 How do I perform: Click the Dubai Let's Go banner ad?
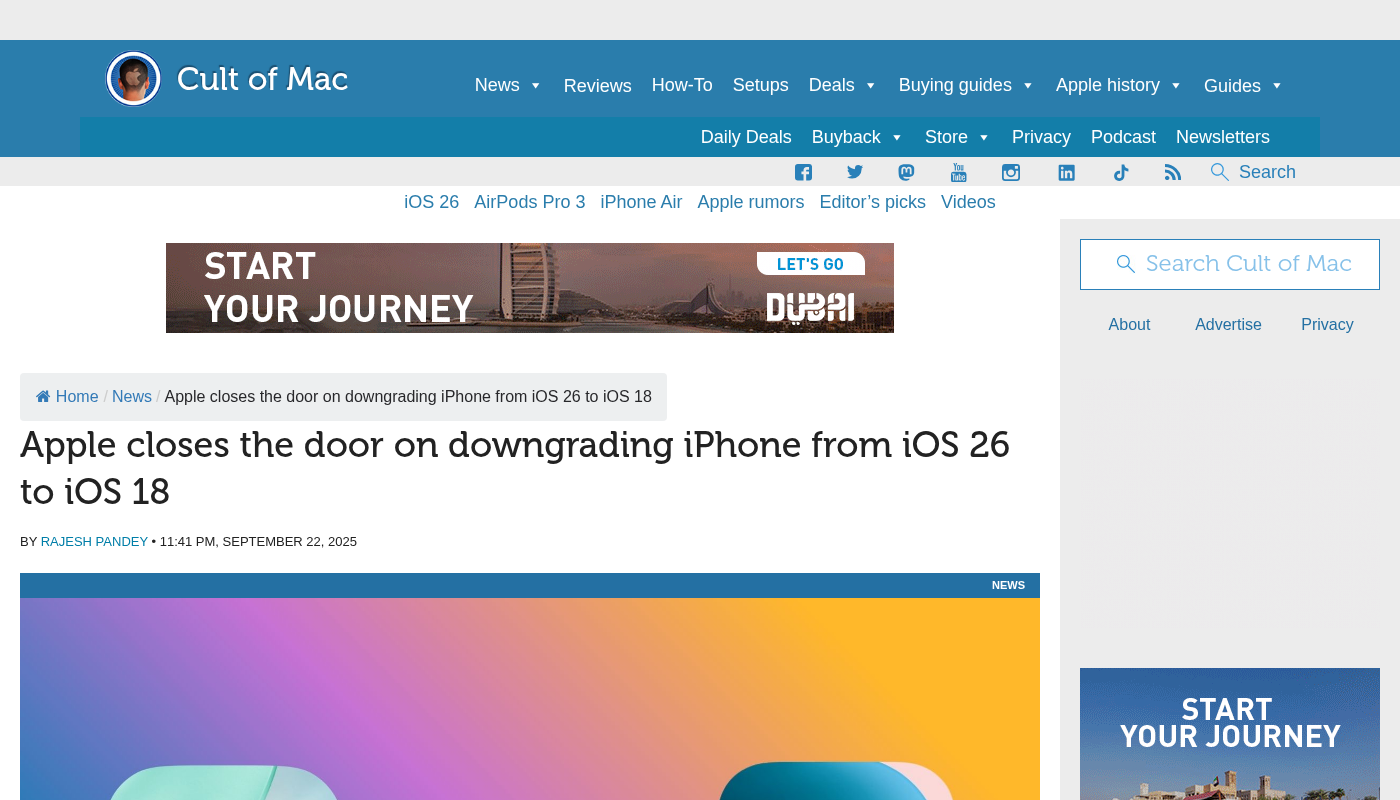530,288
